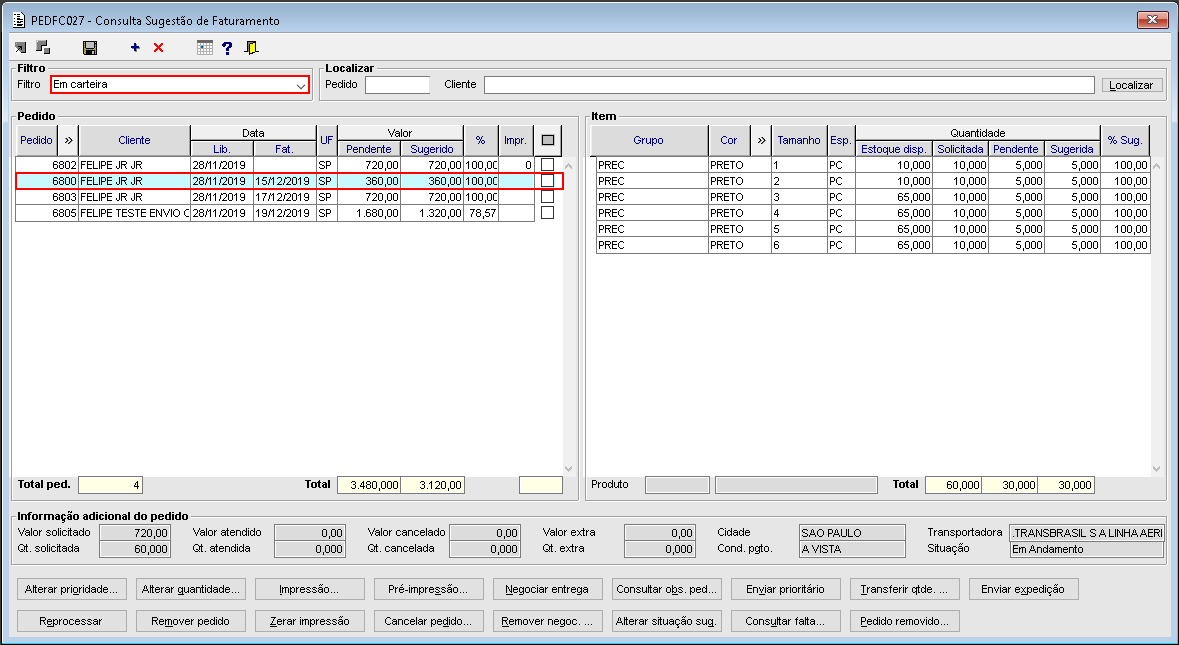
Task: Click the floppy disk save icon
Action: pyautogui.click(x=90, y=47)
